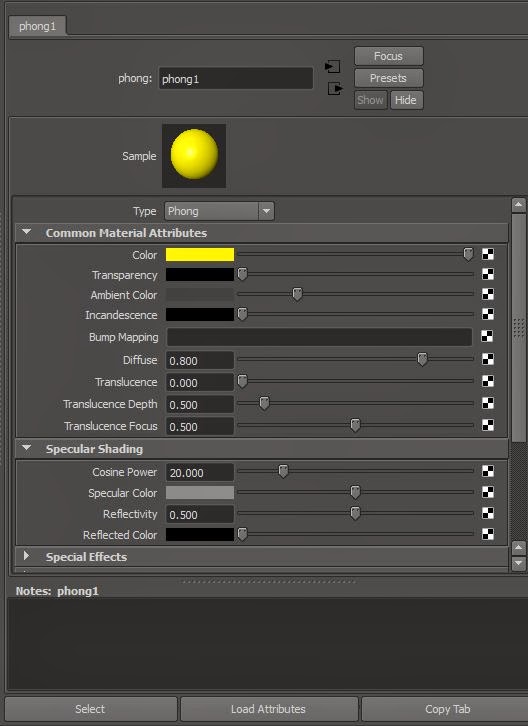Click the Ambient Color slider handle
Viewport: 528px width, 726px height.
(297, 294)
